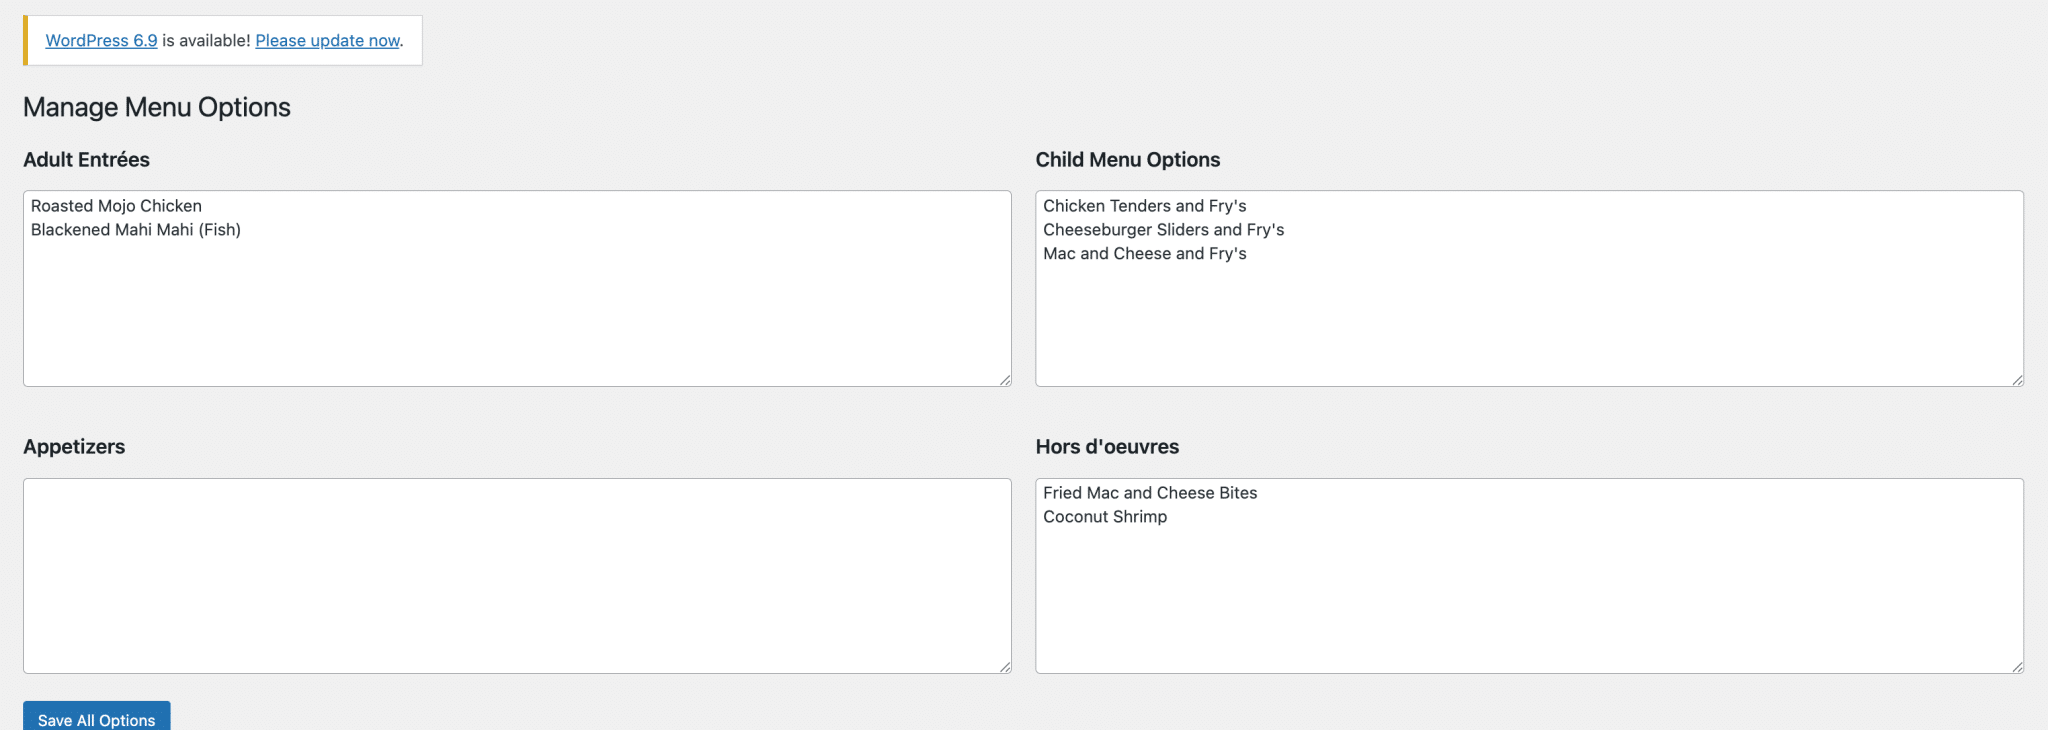Place cursor on Roasted Mojo Chicken line

(116, 206)
